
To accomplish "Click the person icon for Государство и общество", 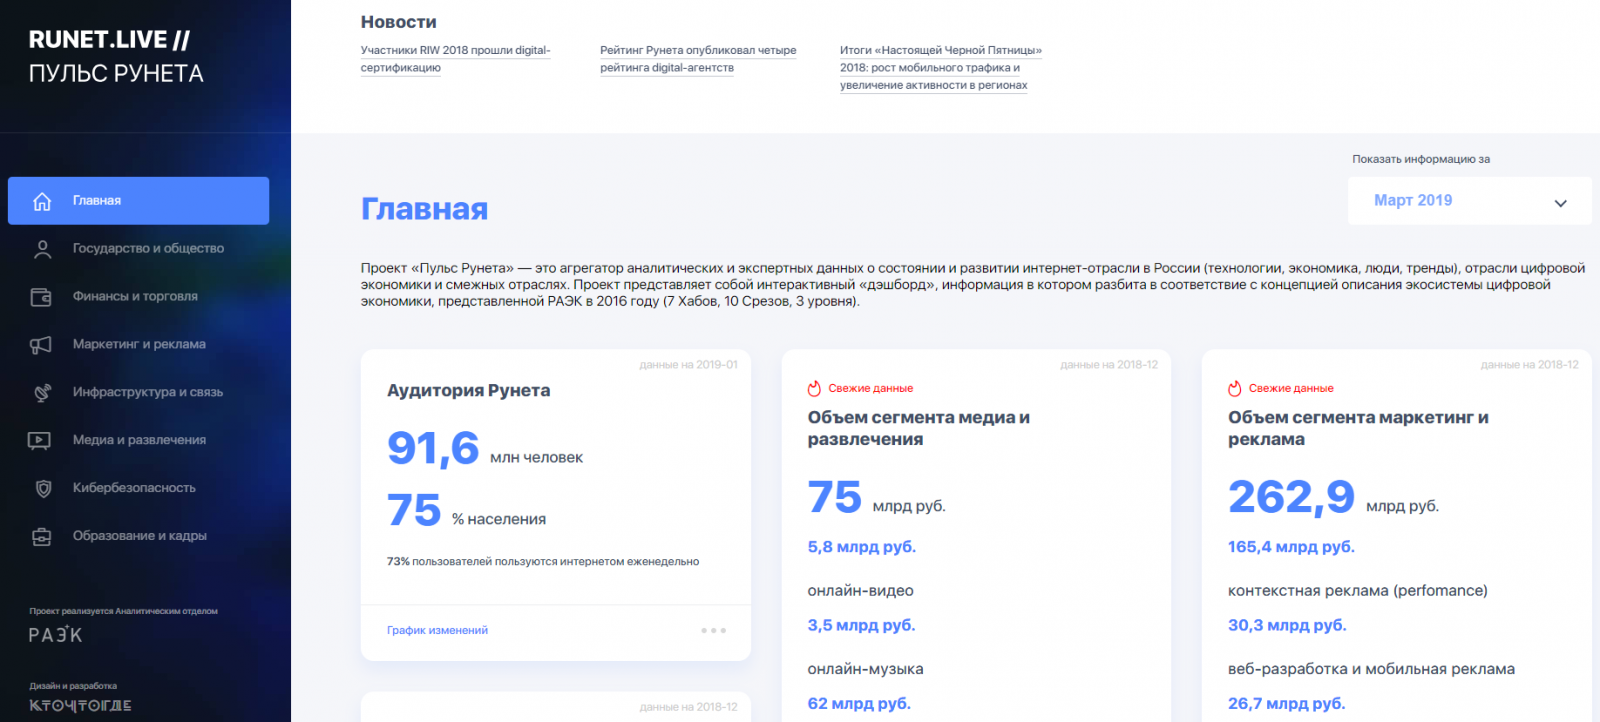I will point(42,249).
